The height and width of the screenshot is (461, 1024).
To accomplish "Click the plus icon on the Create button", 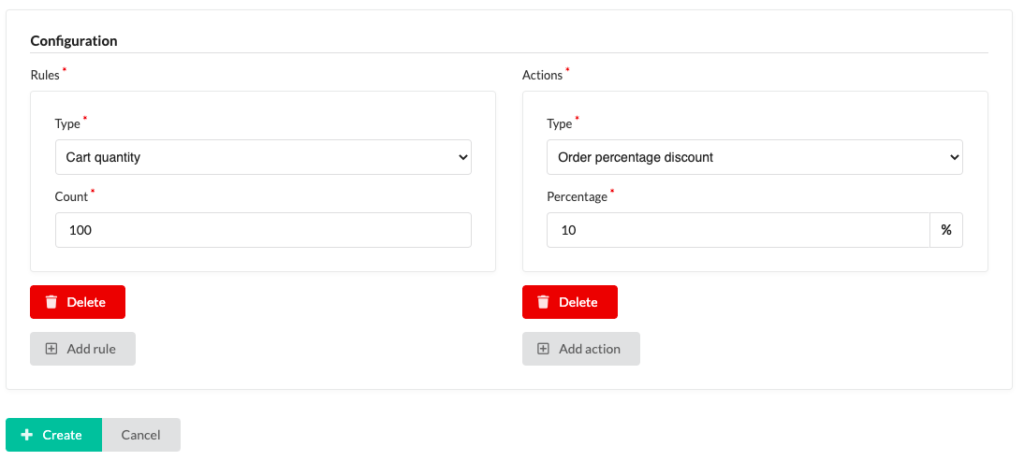I will (27, 435).
